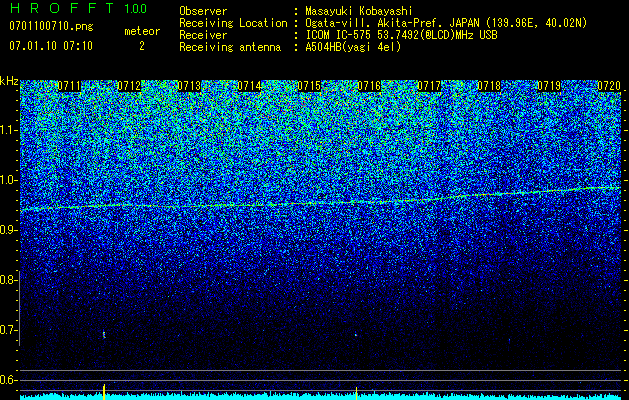The image size is (629, 400).
Task: Click the Receiving antenna label
Action: tap(230, 47)
